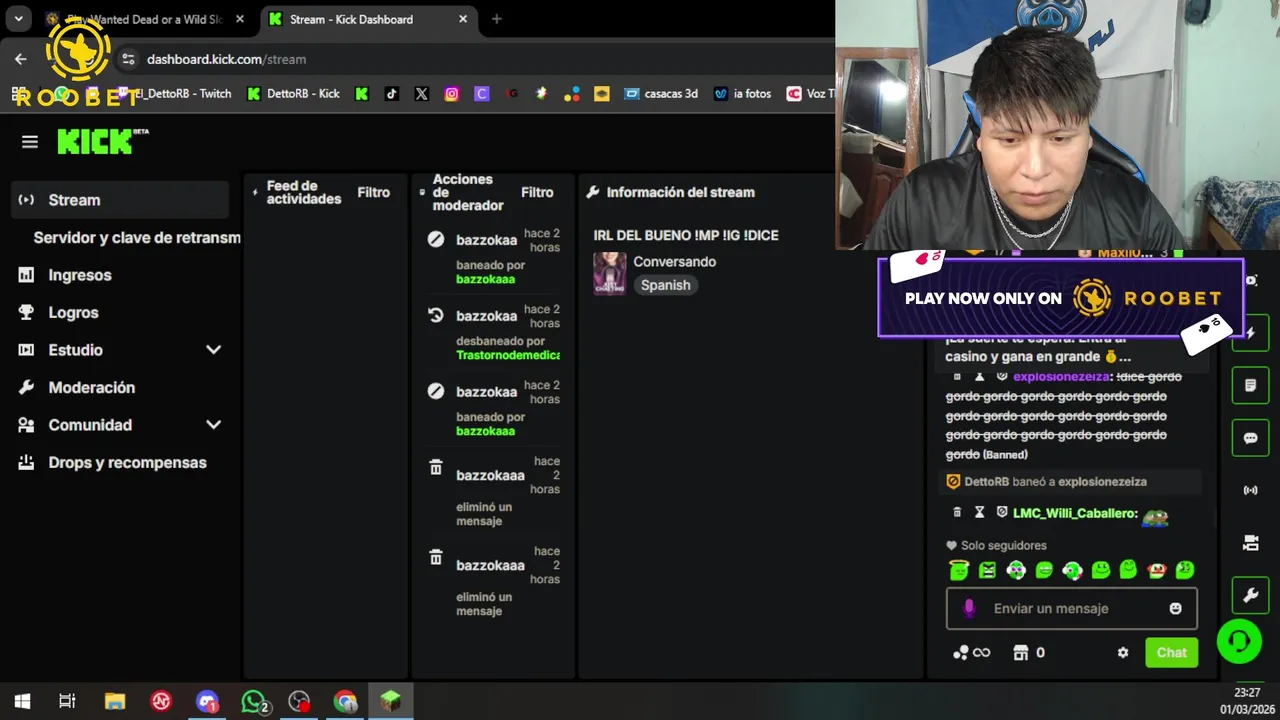Switch to the Wanted Dead or a Wild tab

pyautogui.click(x=144, y=19)
